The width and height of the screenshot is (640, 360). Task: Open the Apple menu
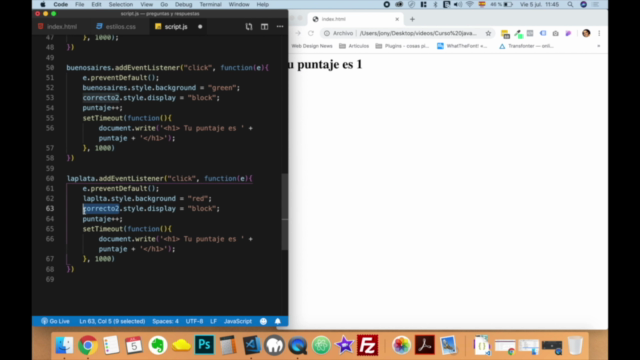click(x=43, y=4)
